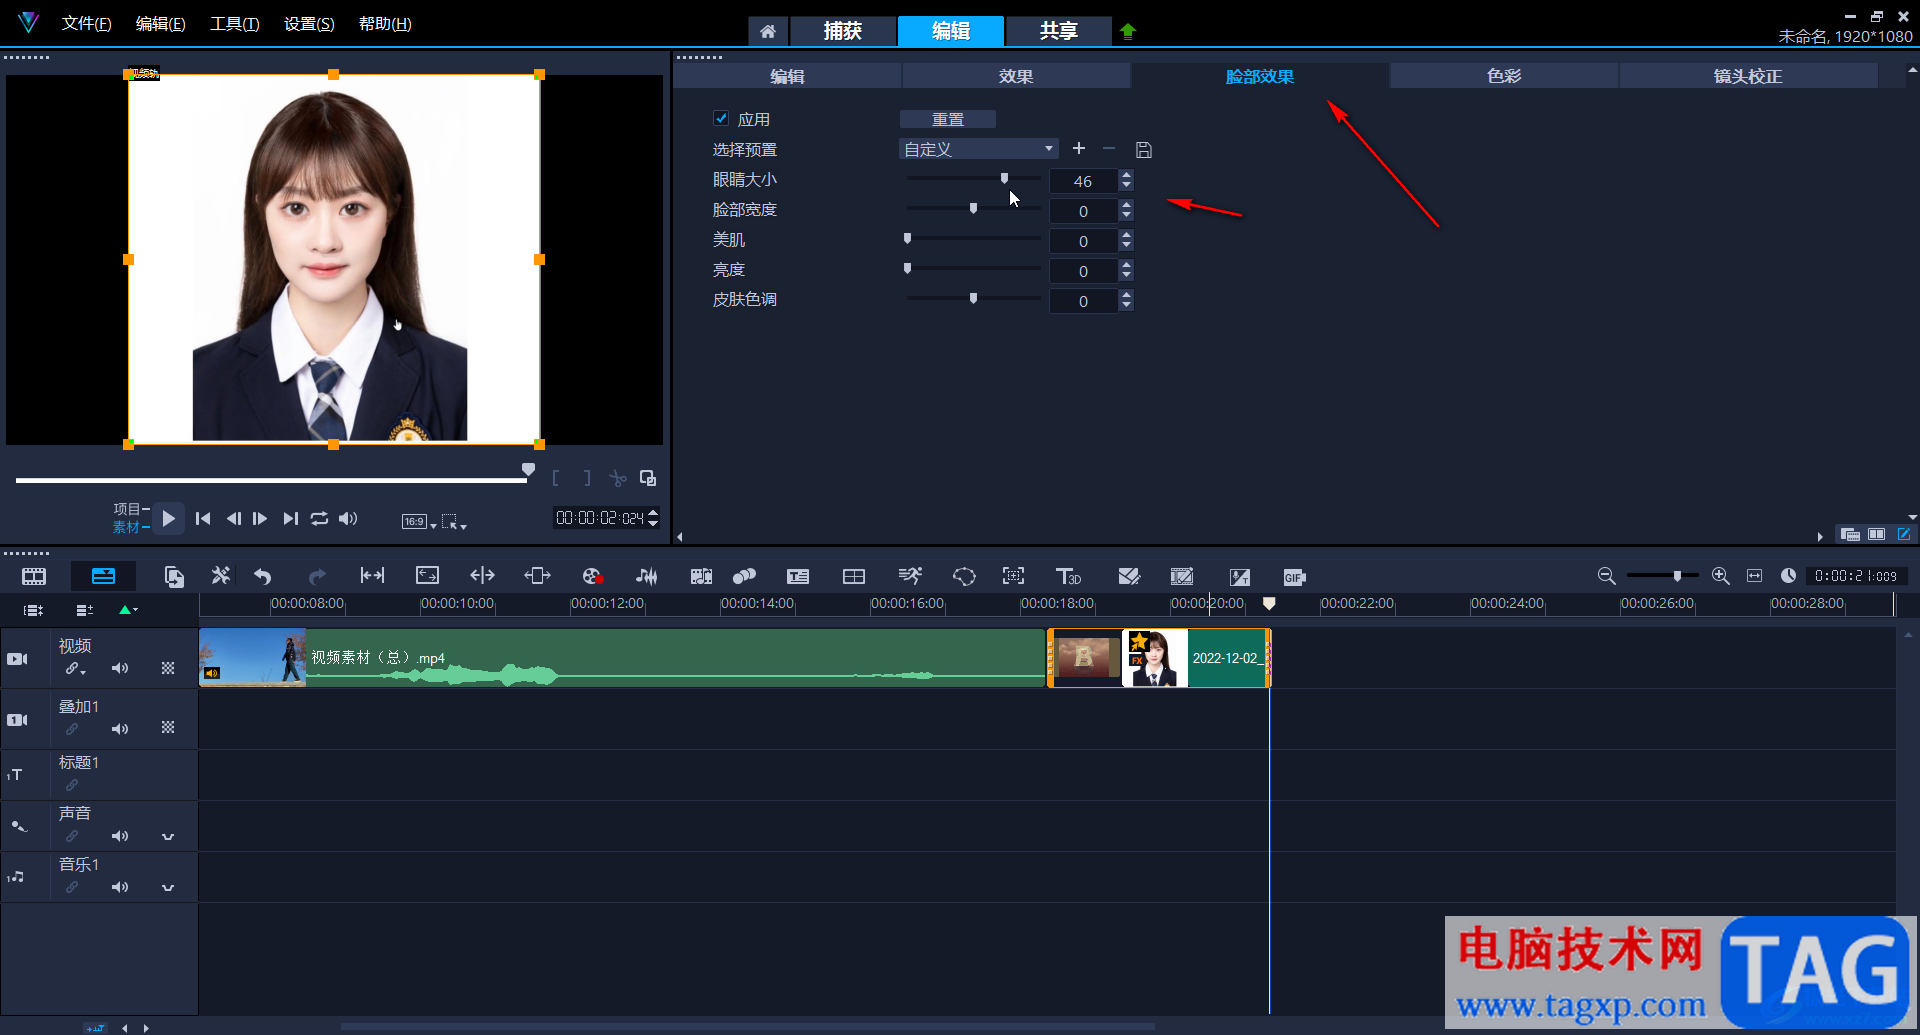
Task: Click the home icon tab
Action: [767, 31]
